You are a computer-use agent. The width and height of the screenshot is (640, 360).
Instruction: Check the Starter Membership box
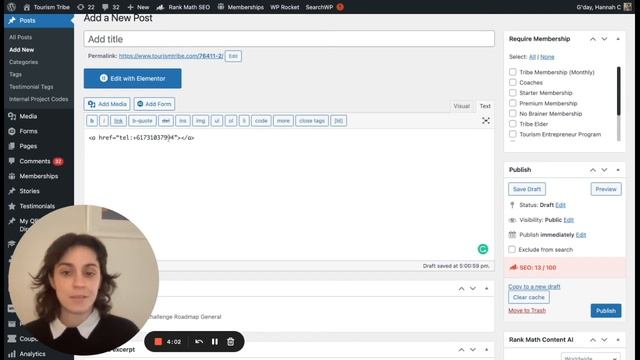(x=513, y=93)
